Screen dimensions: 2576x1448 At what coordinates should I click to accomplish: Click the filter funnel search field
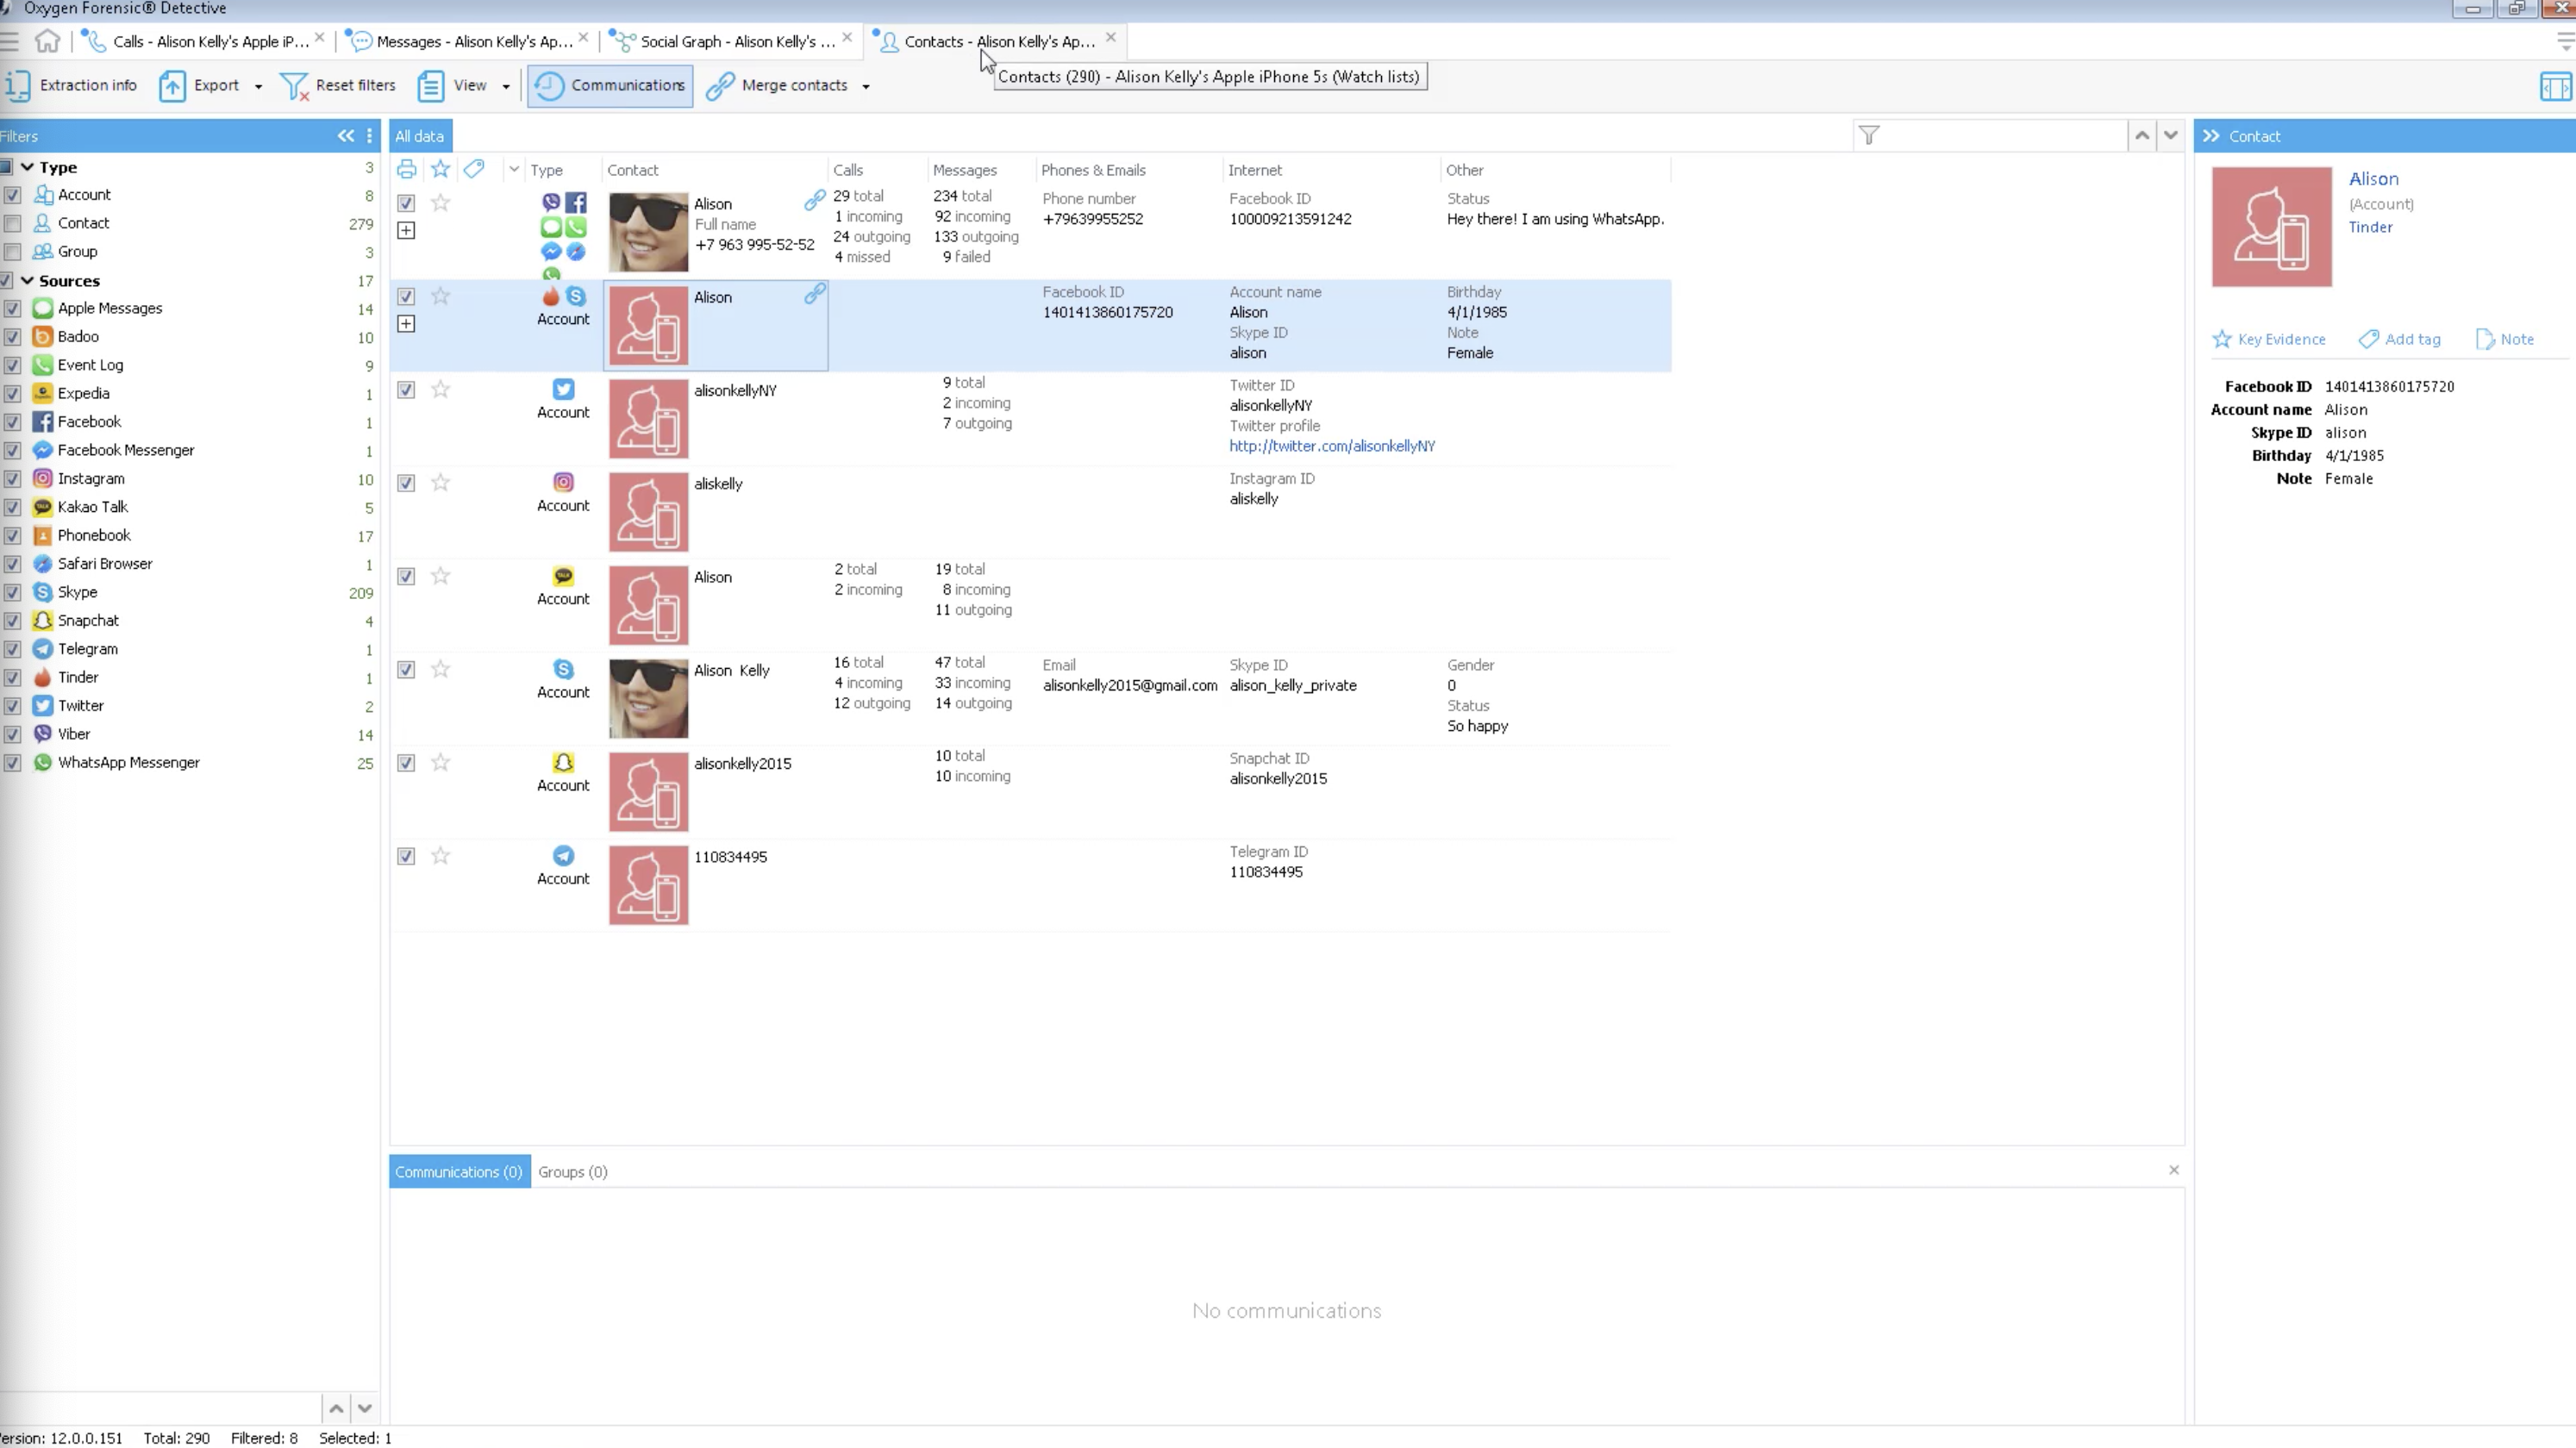1990,135
